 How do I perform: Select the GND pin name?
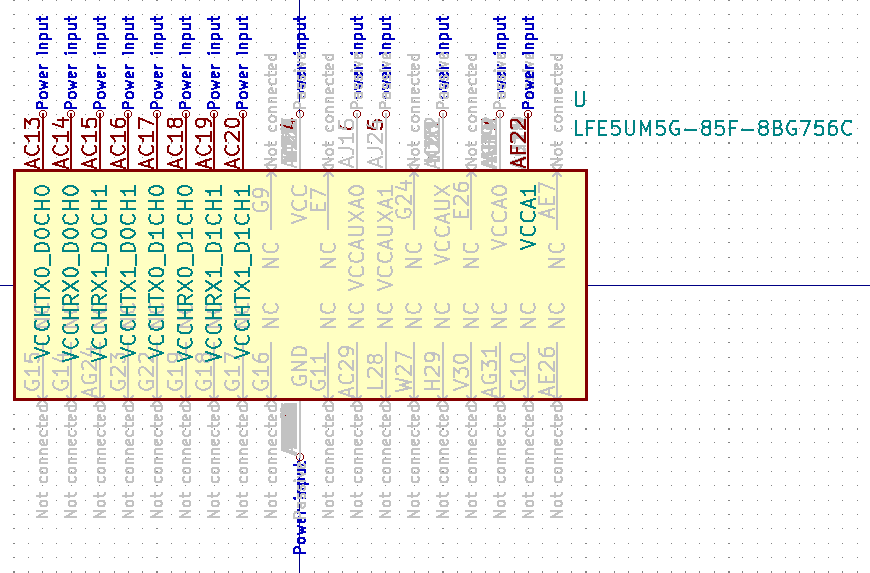pos(299,366)
